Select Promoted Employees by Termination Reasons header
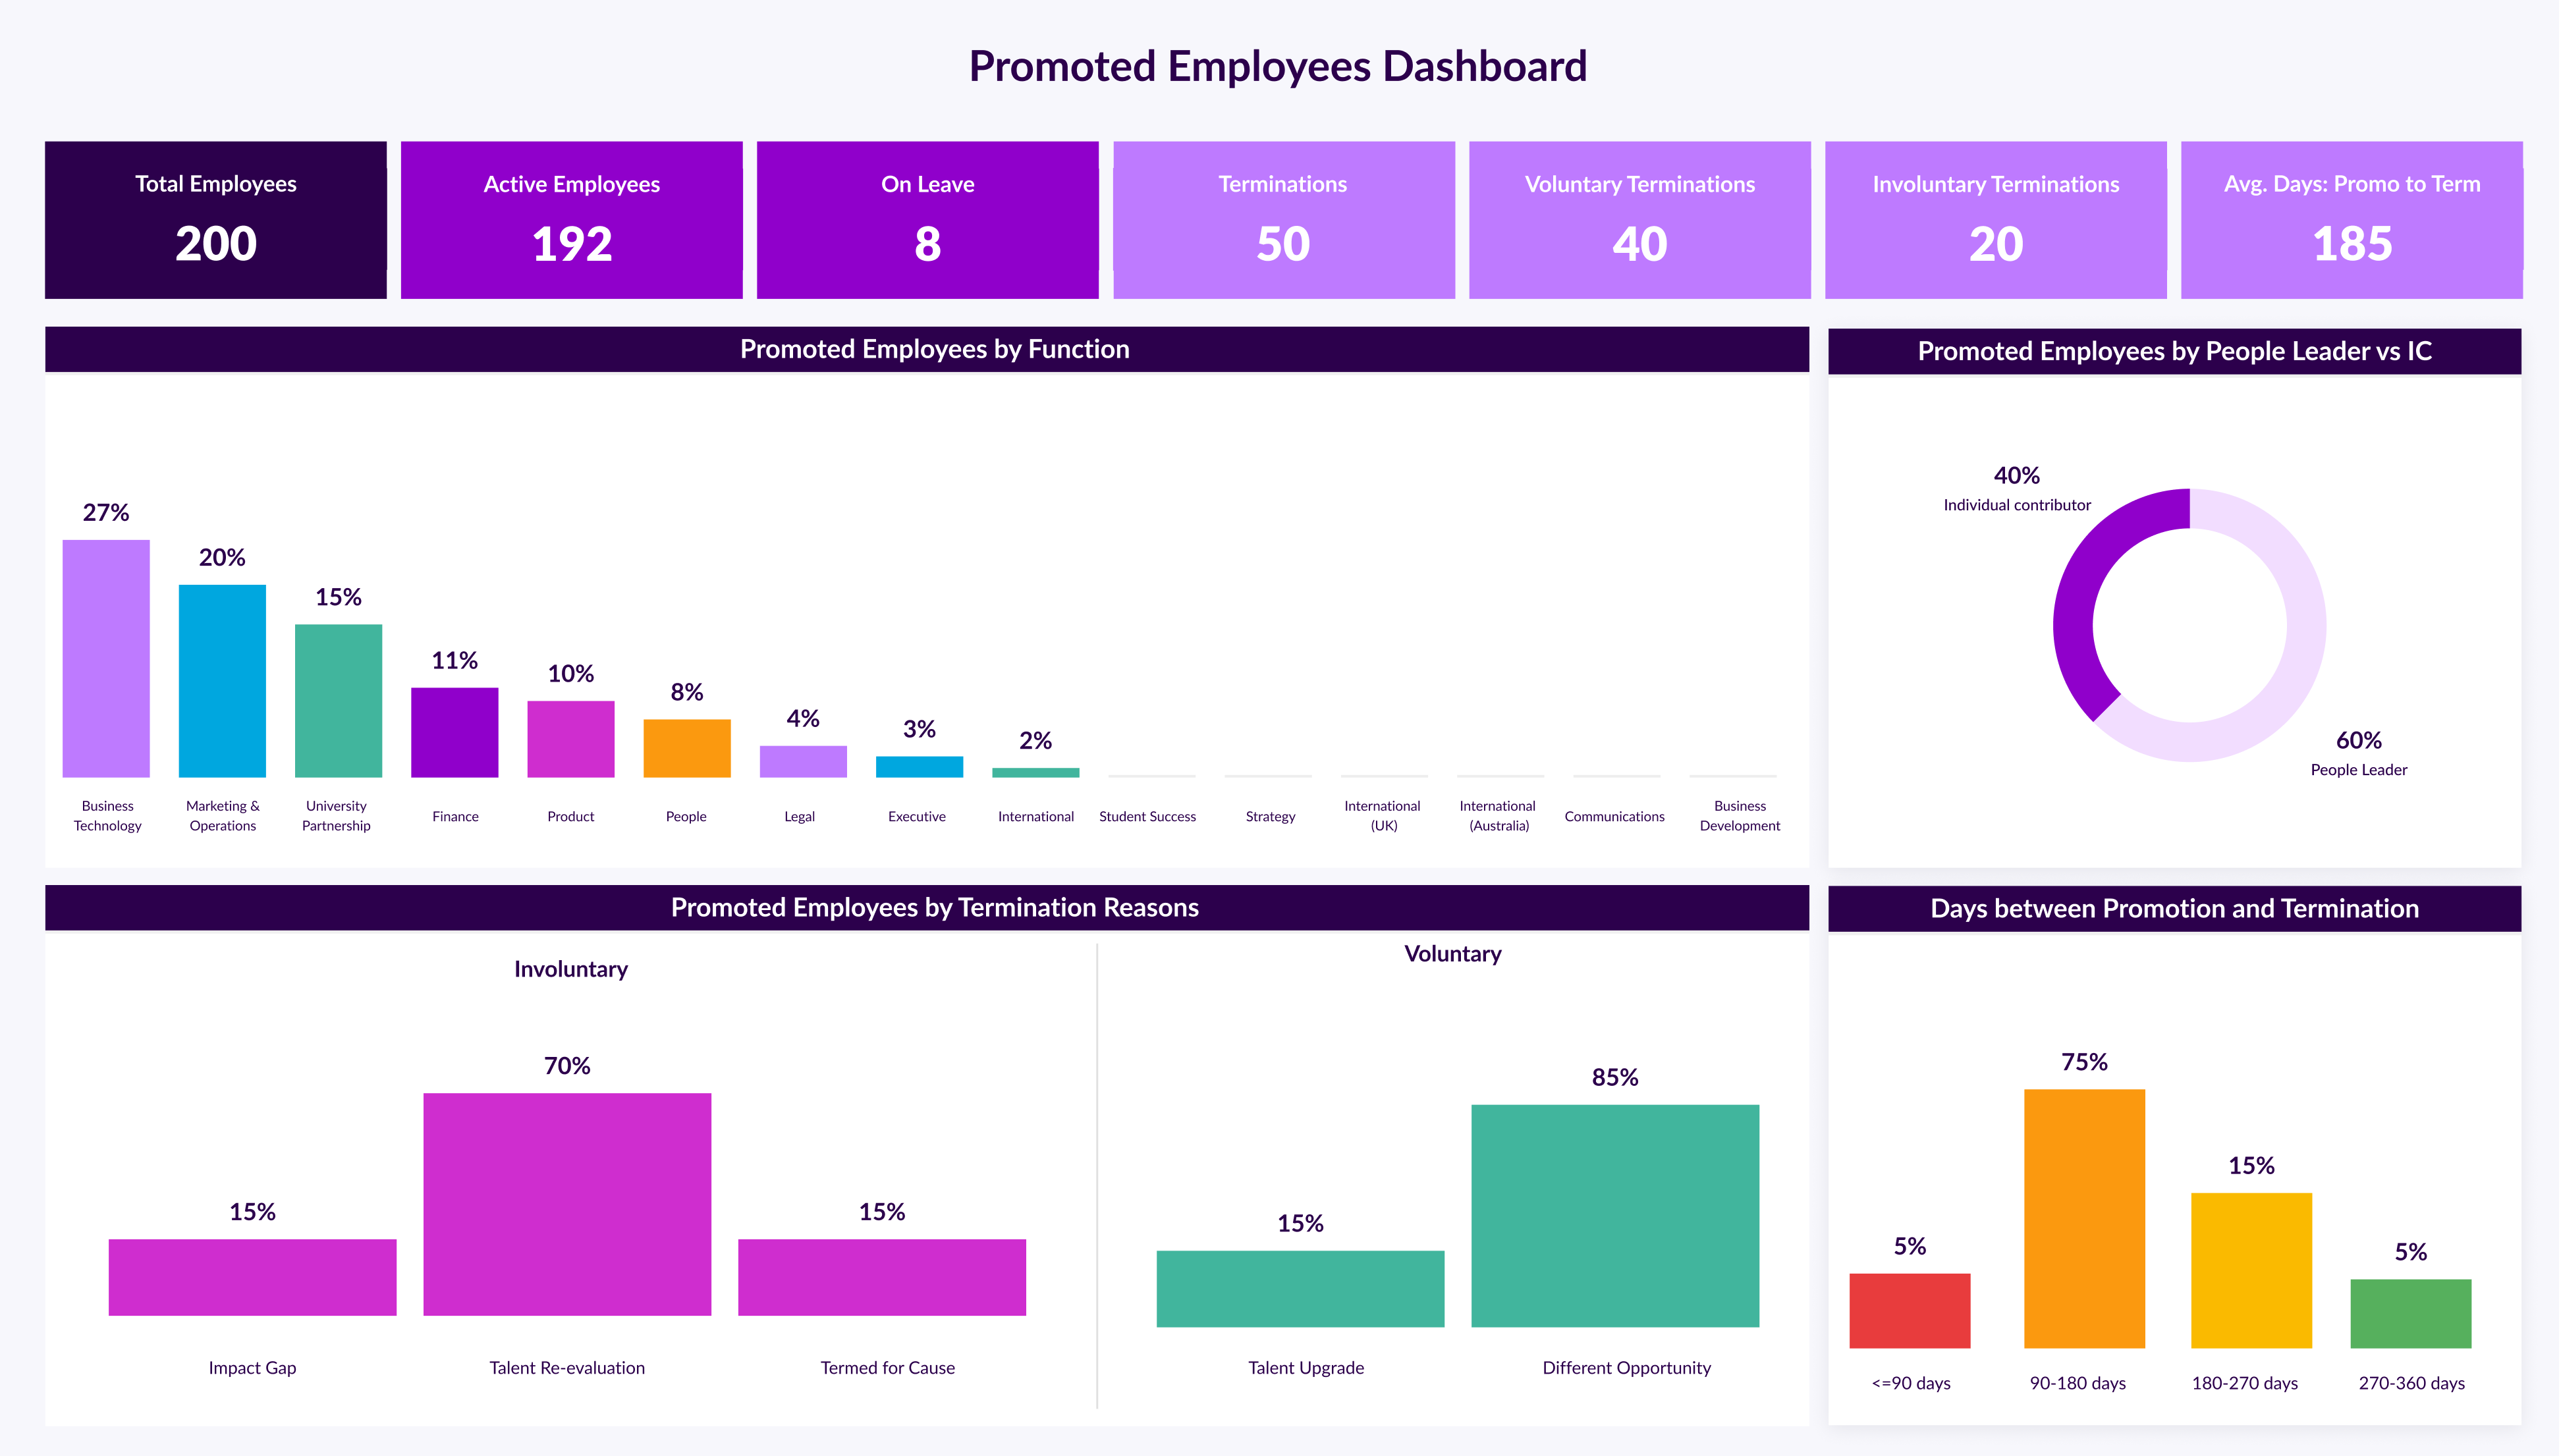The height and width of the screenshot is (1456, 2559). click(x=927, y=907)
